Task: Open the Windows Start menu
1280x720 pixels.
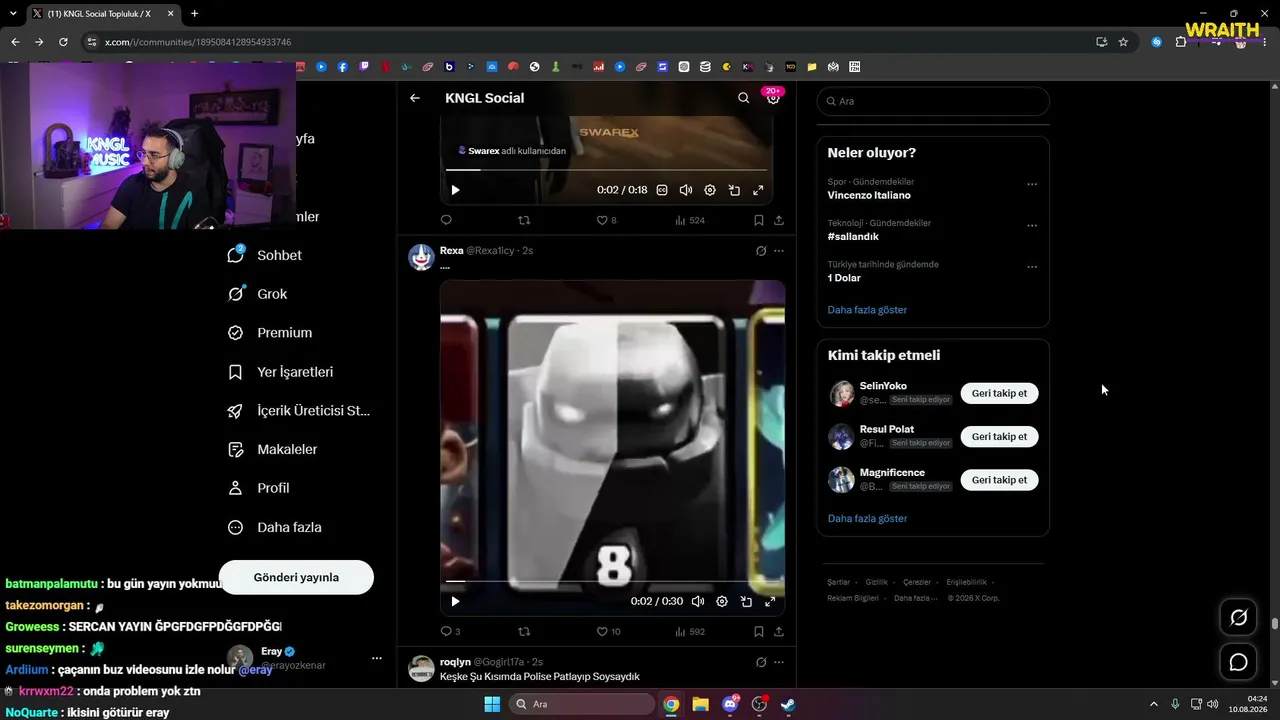Action: [x=492, y=704]
